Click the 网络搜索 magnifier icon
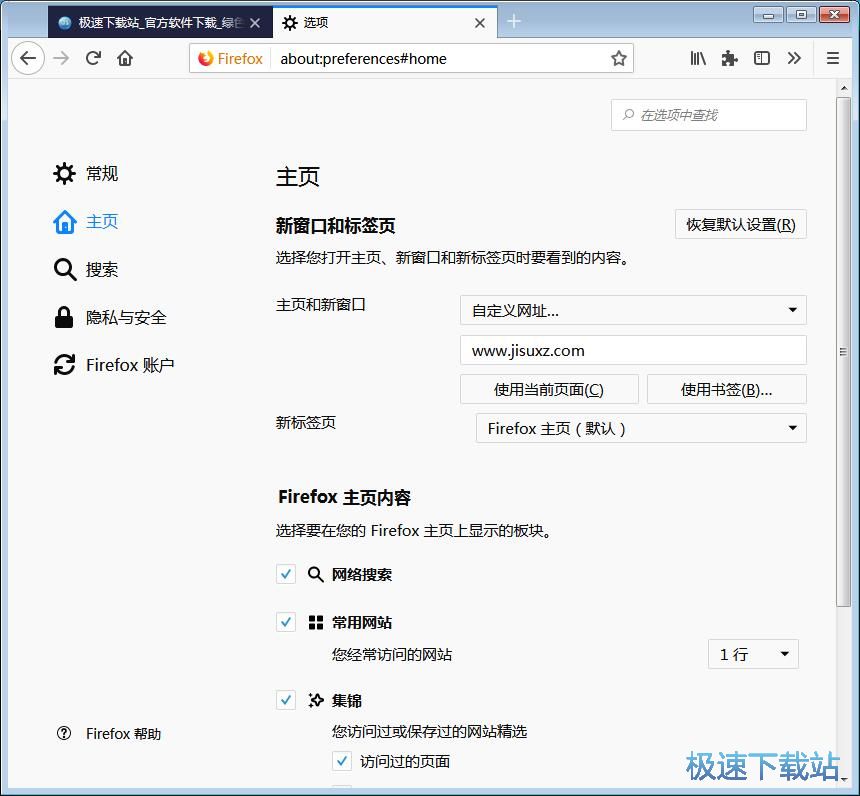The height and width of the screenshot is (796, 860). [315, 574]
